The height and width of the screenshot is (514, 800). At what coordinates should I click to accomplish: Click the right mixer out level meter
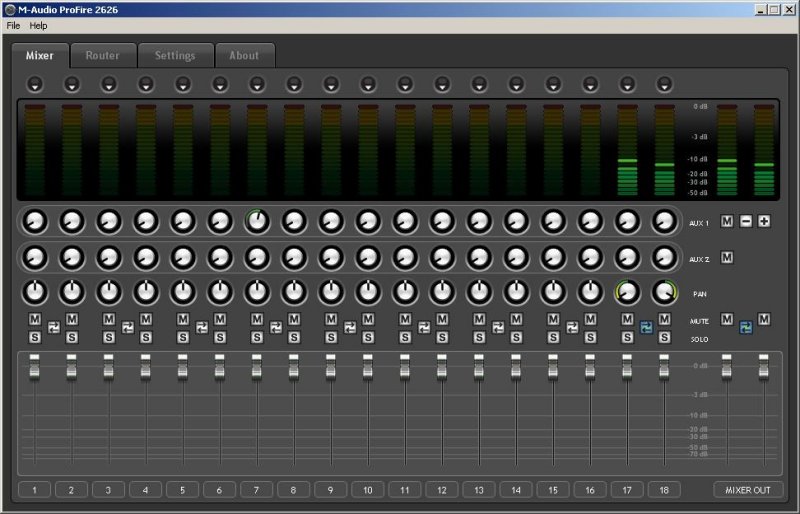[x=764, y=150]
